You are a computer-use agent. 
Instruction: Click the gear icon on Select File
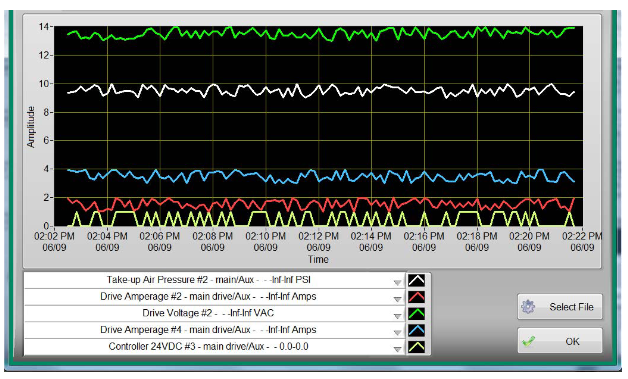tap(528, 306)
